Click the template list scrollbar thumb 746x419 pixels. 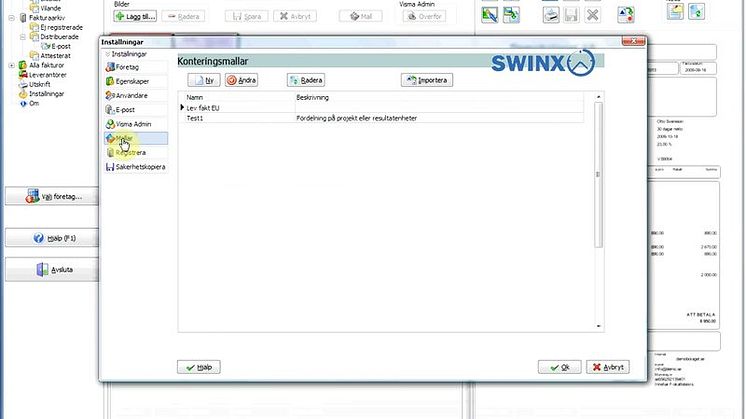[599, 175]
